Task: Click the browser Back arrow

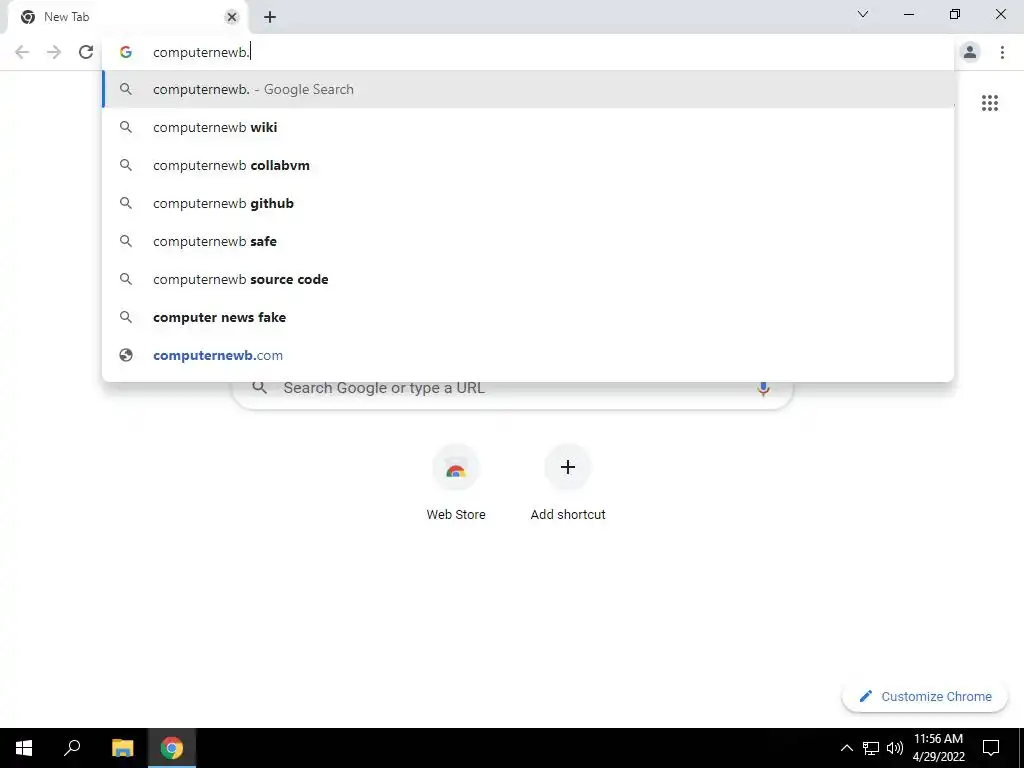Action: click(22, 52)
